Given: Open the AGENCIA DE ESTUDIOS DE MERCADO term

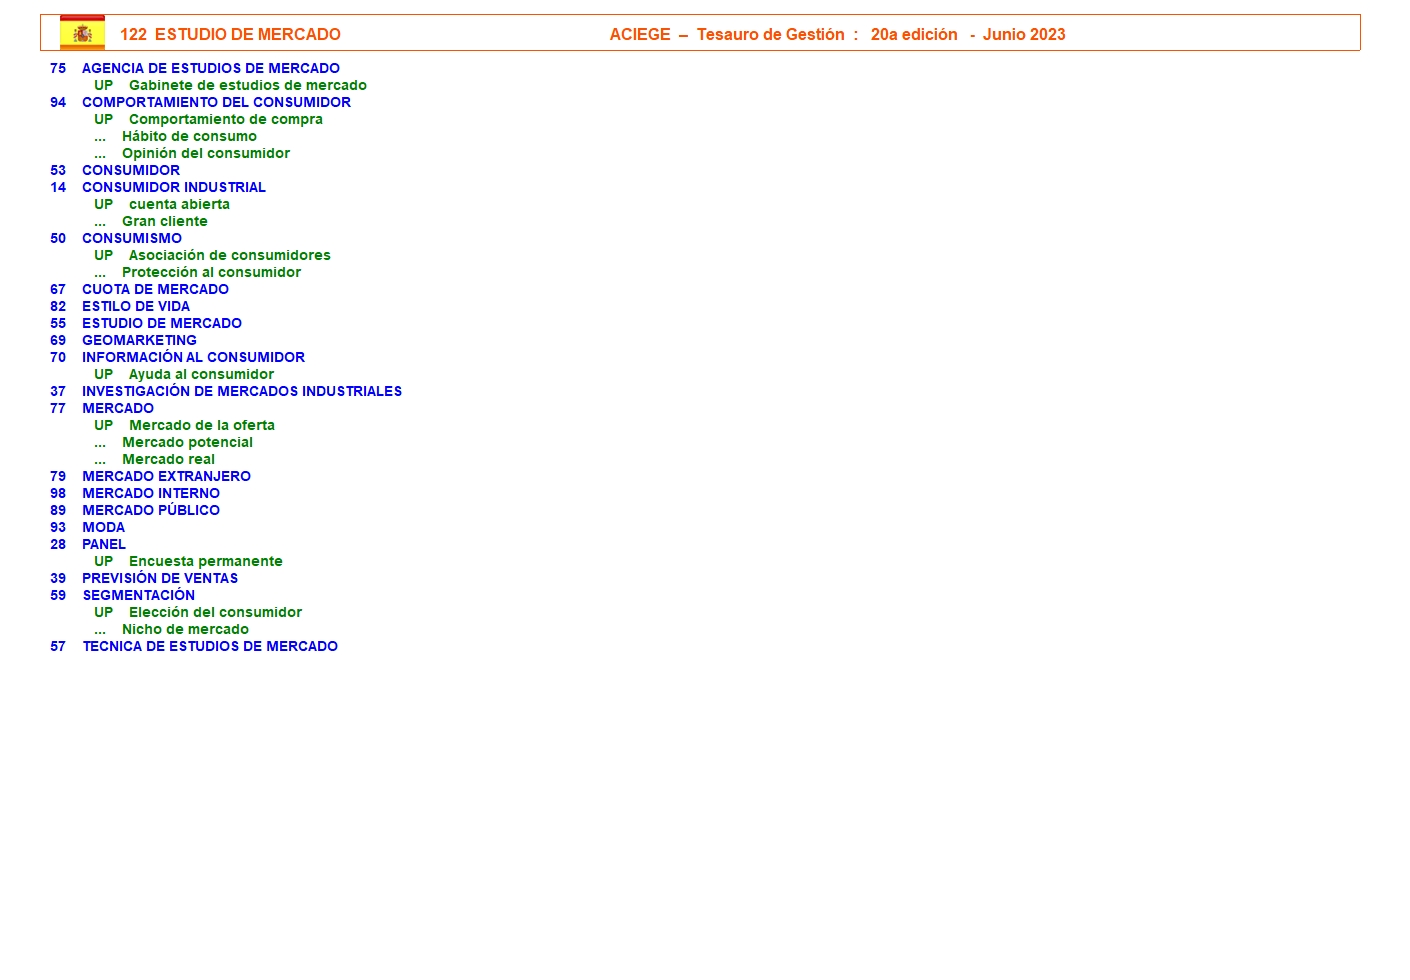Looking at the screenshot, I should (210, 68).
